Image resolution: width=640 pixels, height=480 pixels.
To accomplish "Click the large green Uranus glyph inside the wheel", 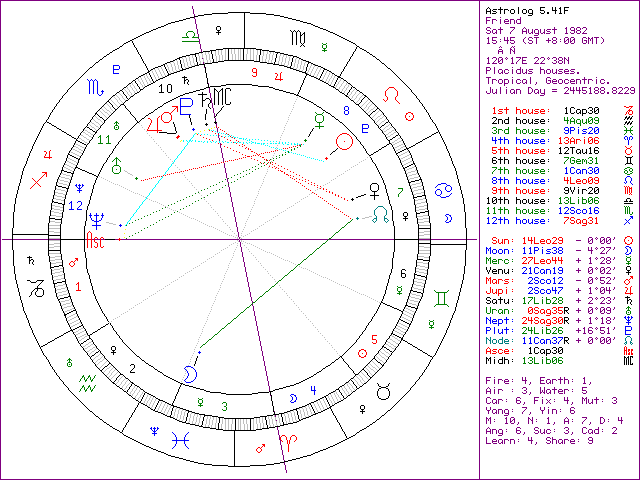I will (116, 165).
